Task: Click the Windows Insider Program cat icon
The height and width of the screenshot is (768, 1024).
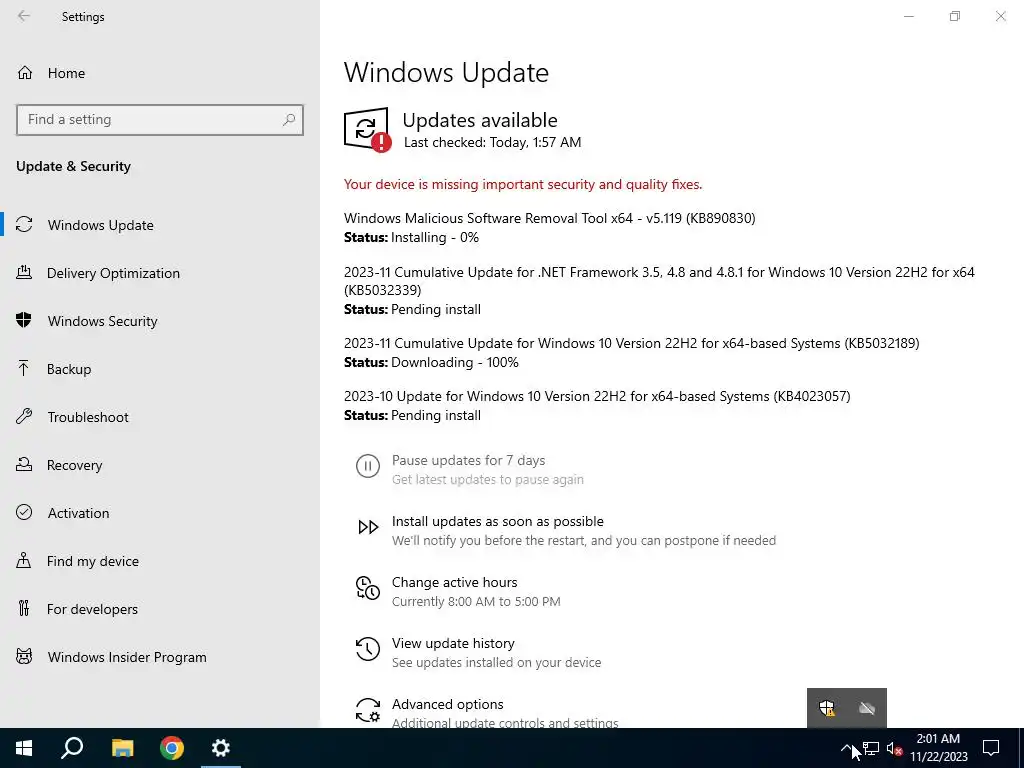Action: pos(24,657)
